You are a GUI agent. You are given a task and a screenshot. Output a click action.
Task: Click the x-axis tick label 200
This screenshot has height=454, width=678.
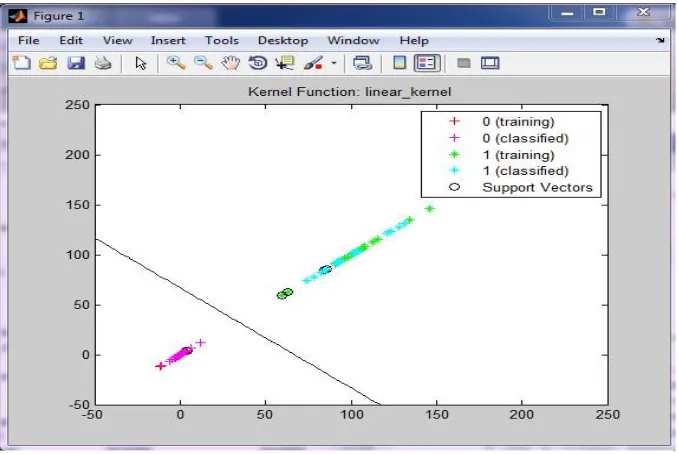point(521,415)
